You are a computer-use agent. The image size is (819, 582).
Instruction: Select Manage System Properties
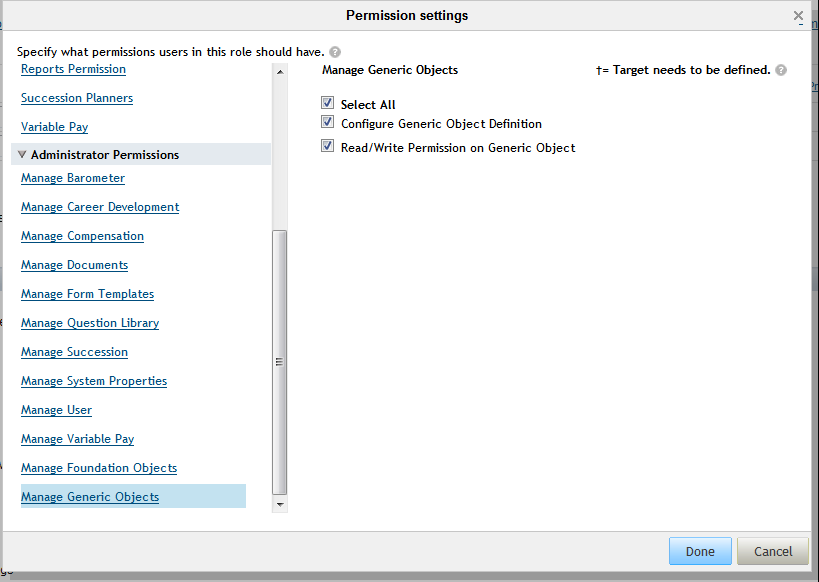tap(94, 381)
